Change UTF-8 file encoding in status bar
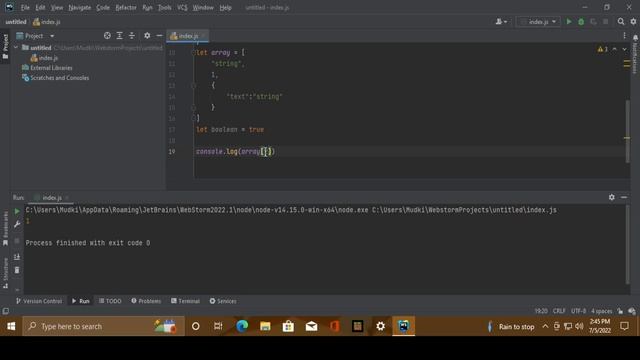This screenshot has width=640, height=360. 578,311
